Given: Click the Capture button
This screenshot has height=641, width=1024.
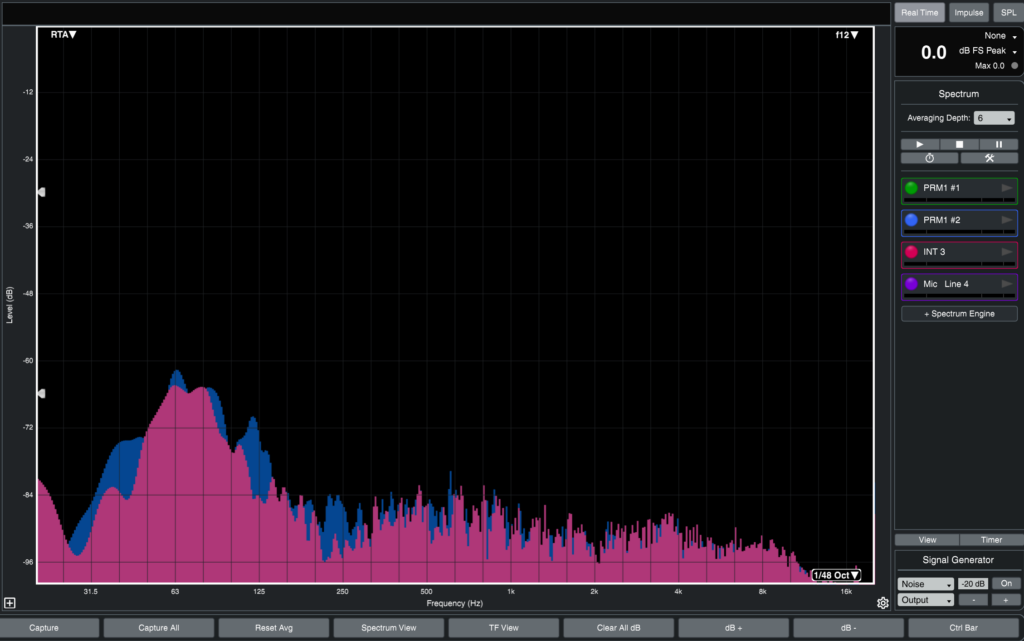Looking at the screenshot, I should pyautogui.click(x=44, y=628).
